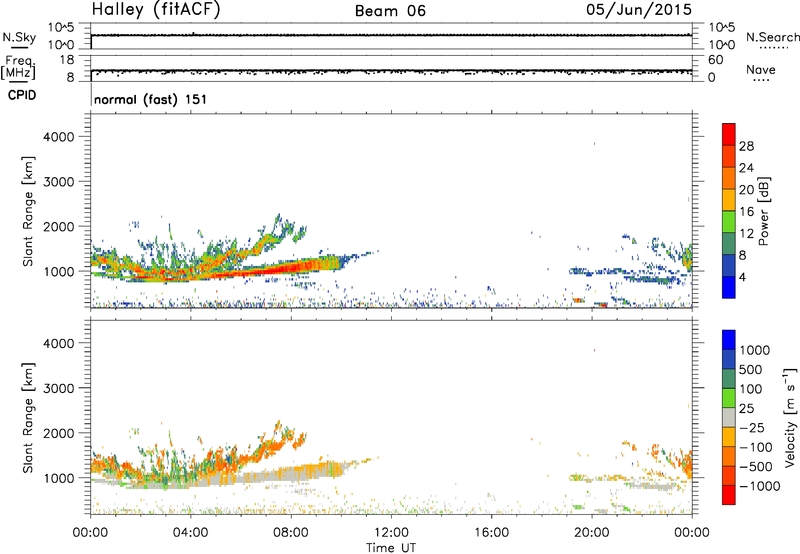This screenshot has height=554, width=800.
Task: Click the '16' power colorbar label
Action: coord(746,212)
